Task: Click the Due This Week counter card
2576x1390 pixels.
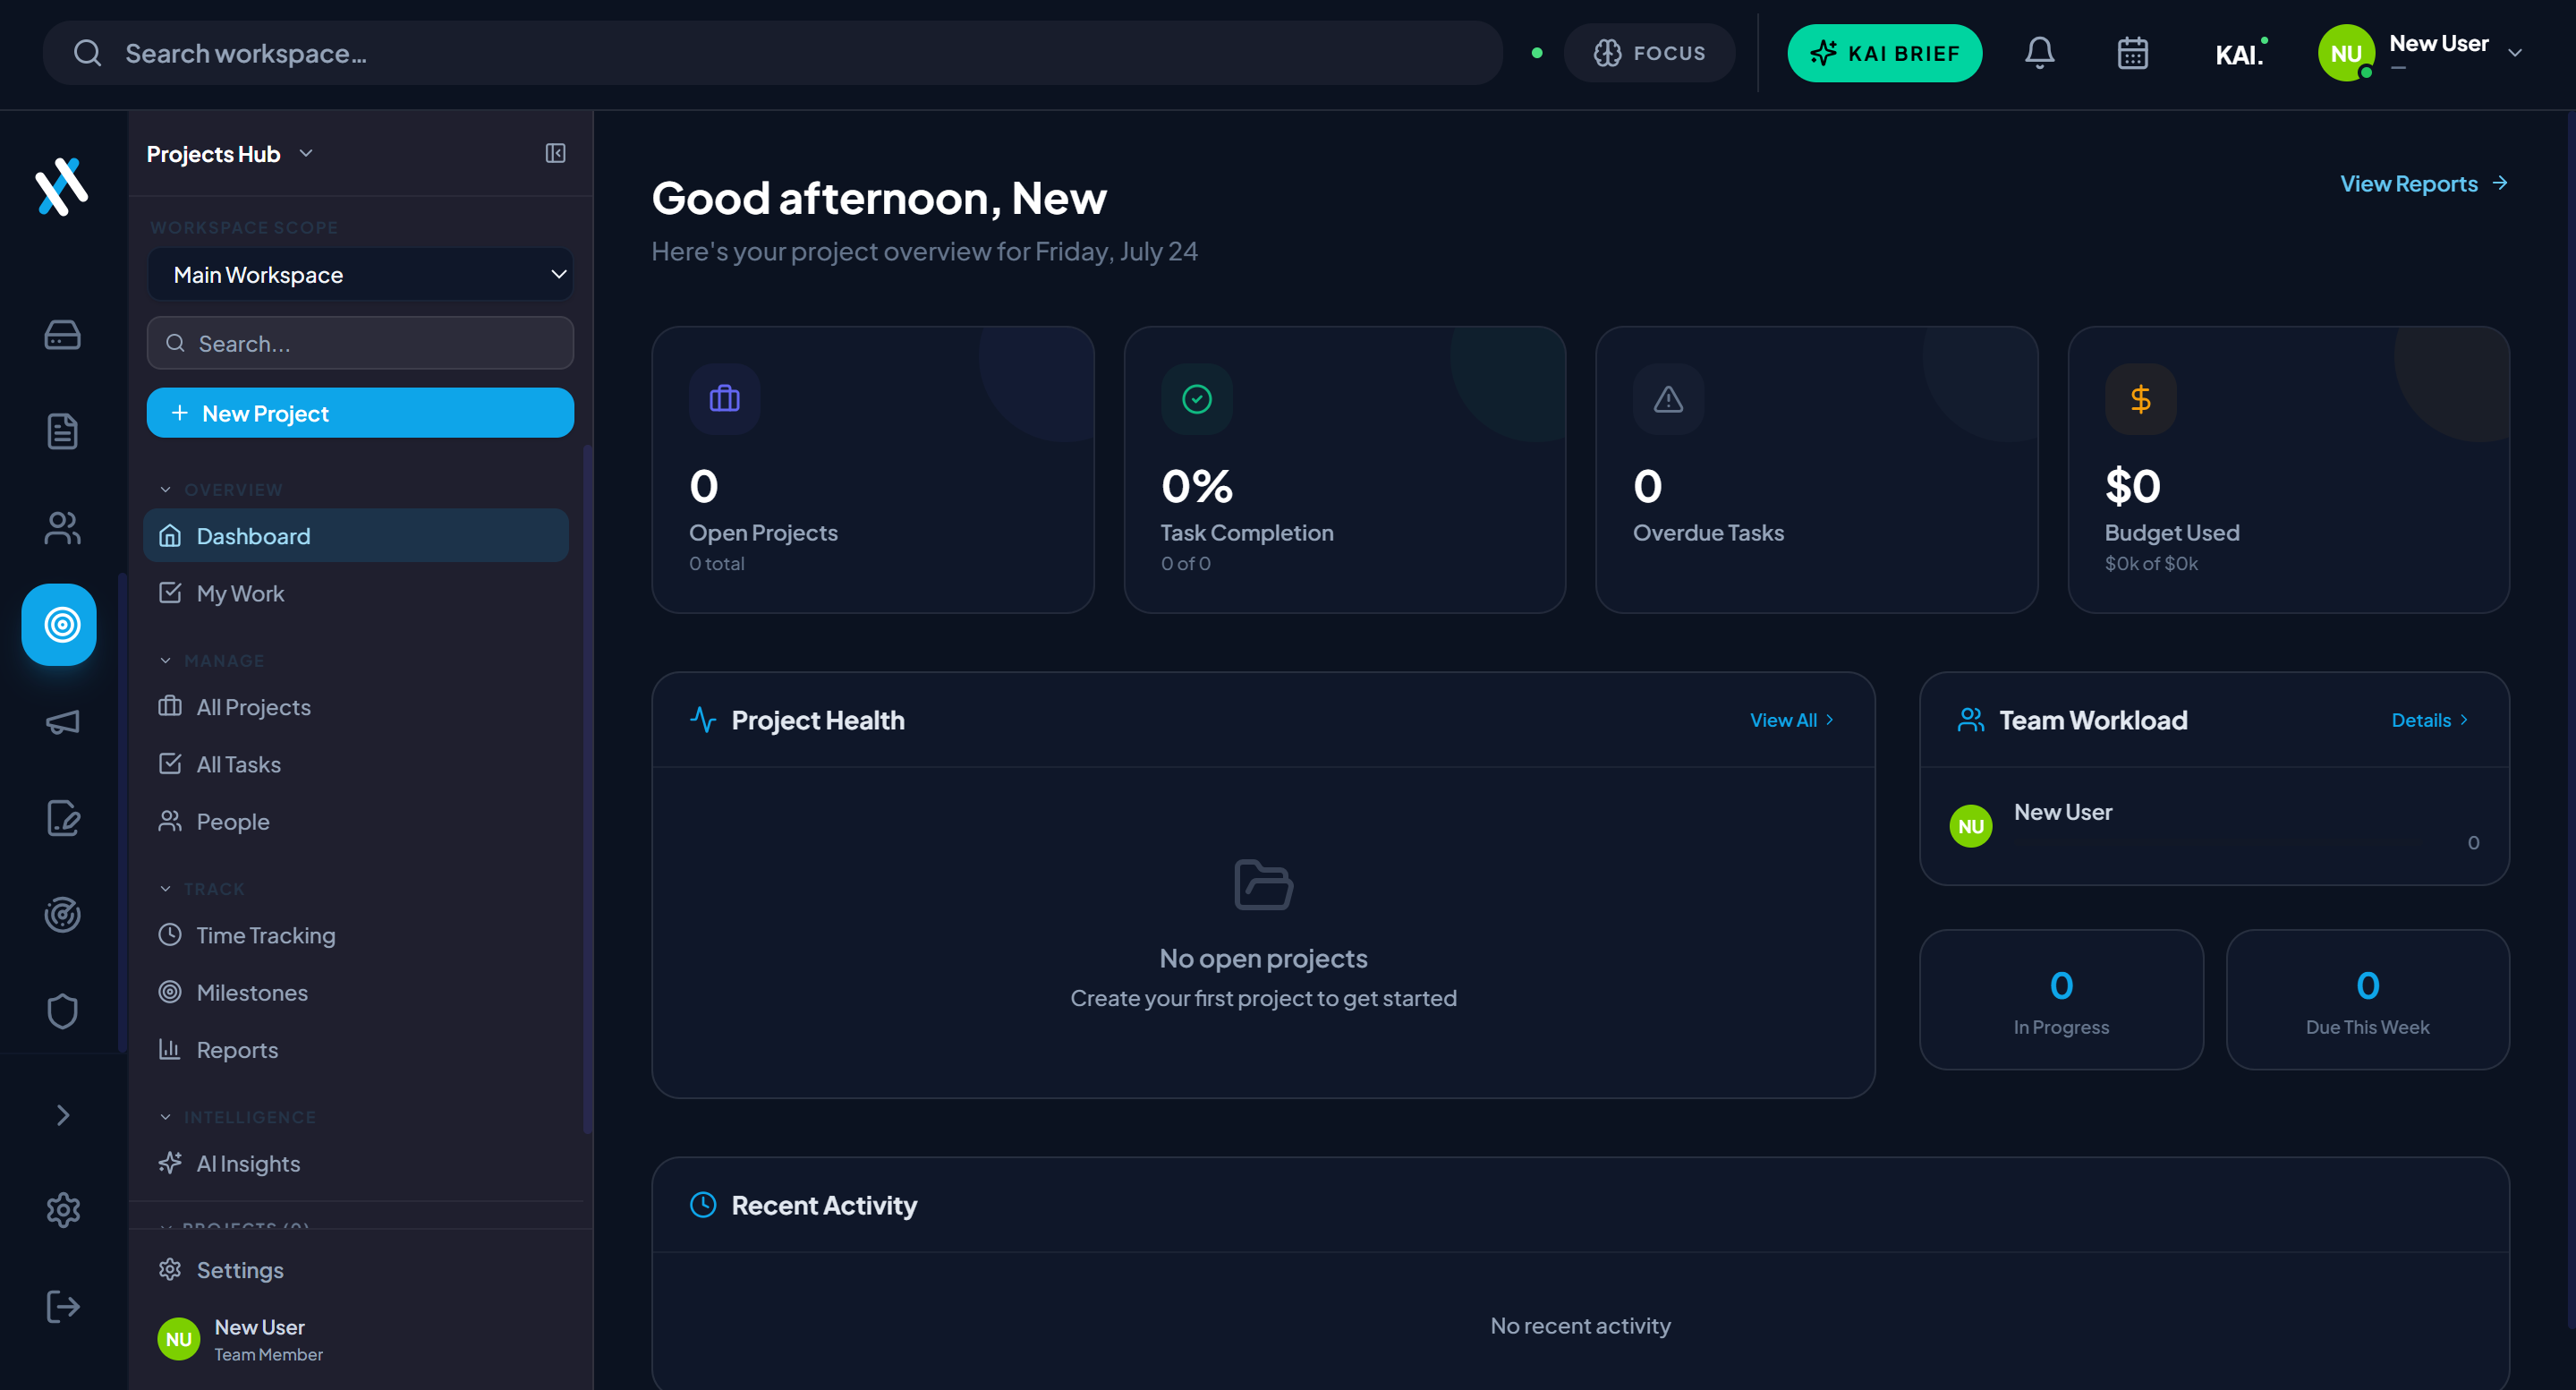Action: pyautogui.click(x=2367, y=1000)
